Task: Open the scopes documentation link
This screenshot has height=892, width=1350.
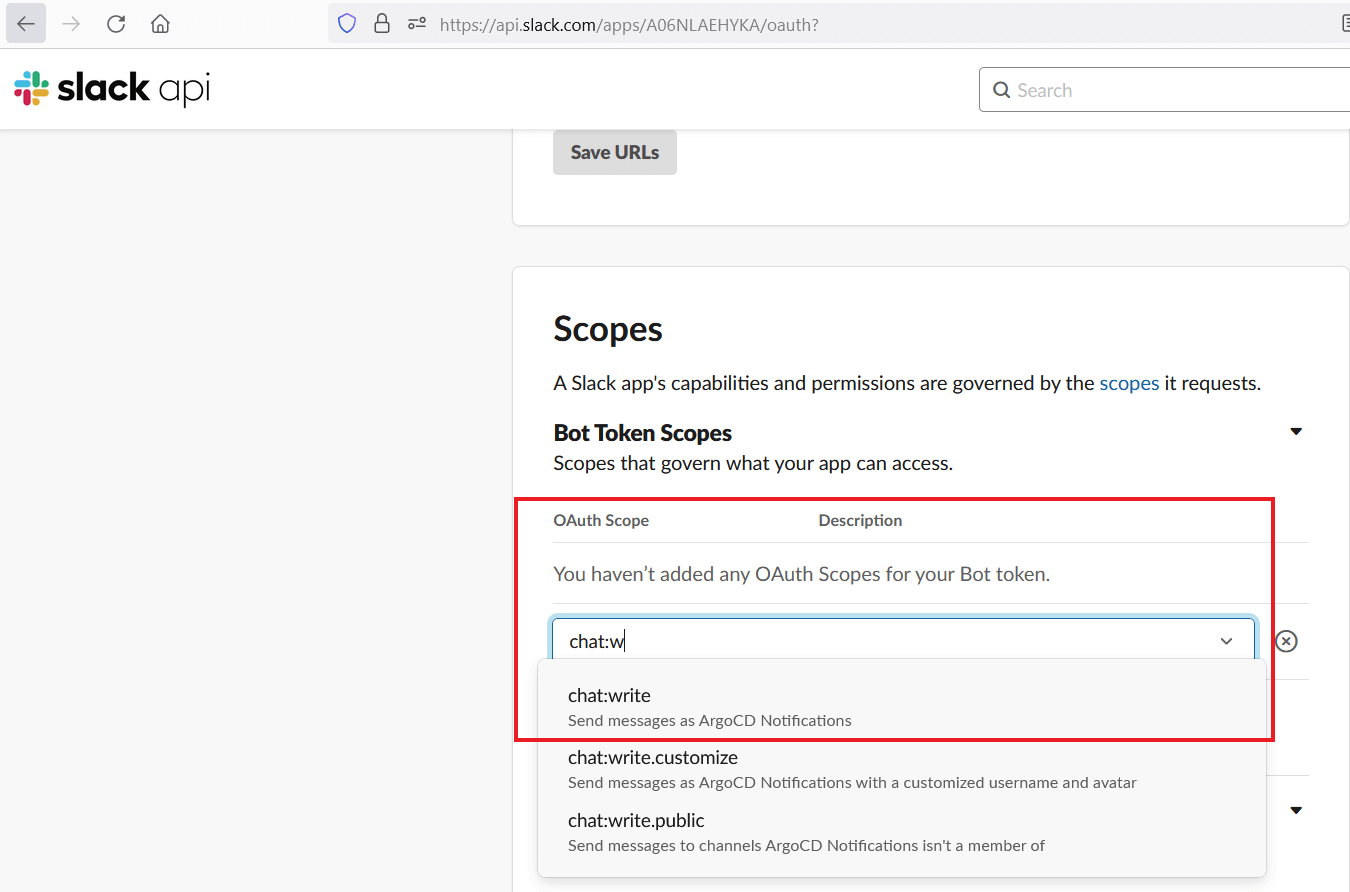Action: [1129, 383]
